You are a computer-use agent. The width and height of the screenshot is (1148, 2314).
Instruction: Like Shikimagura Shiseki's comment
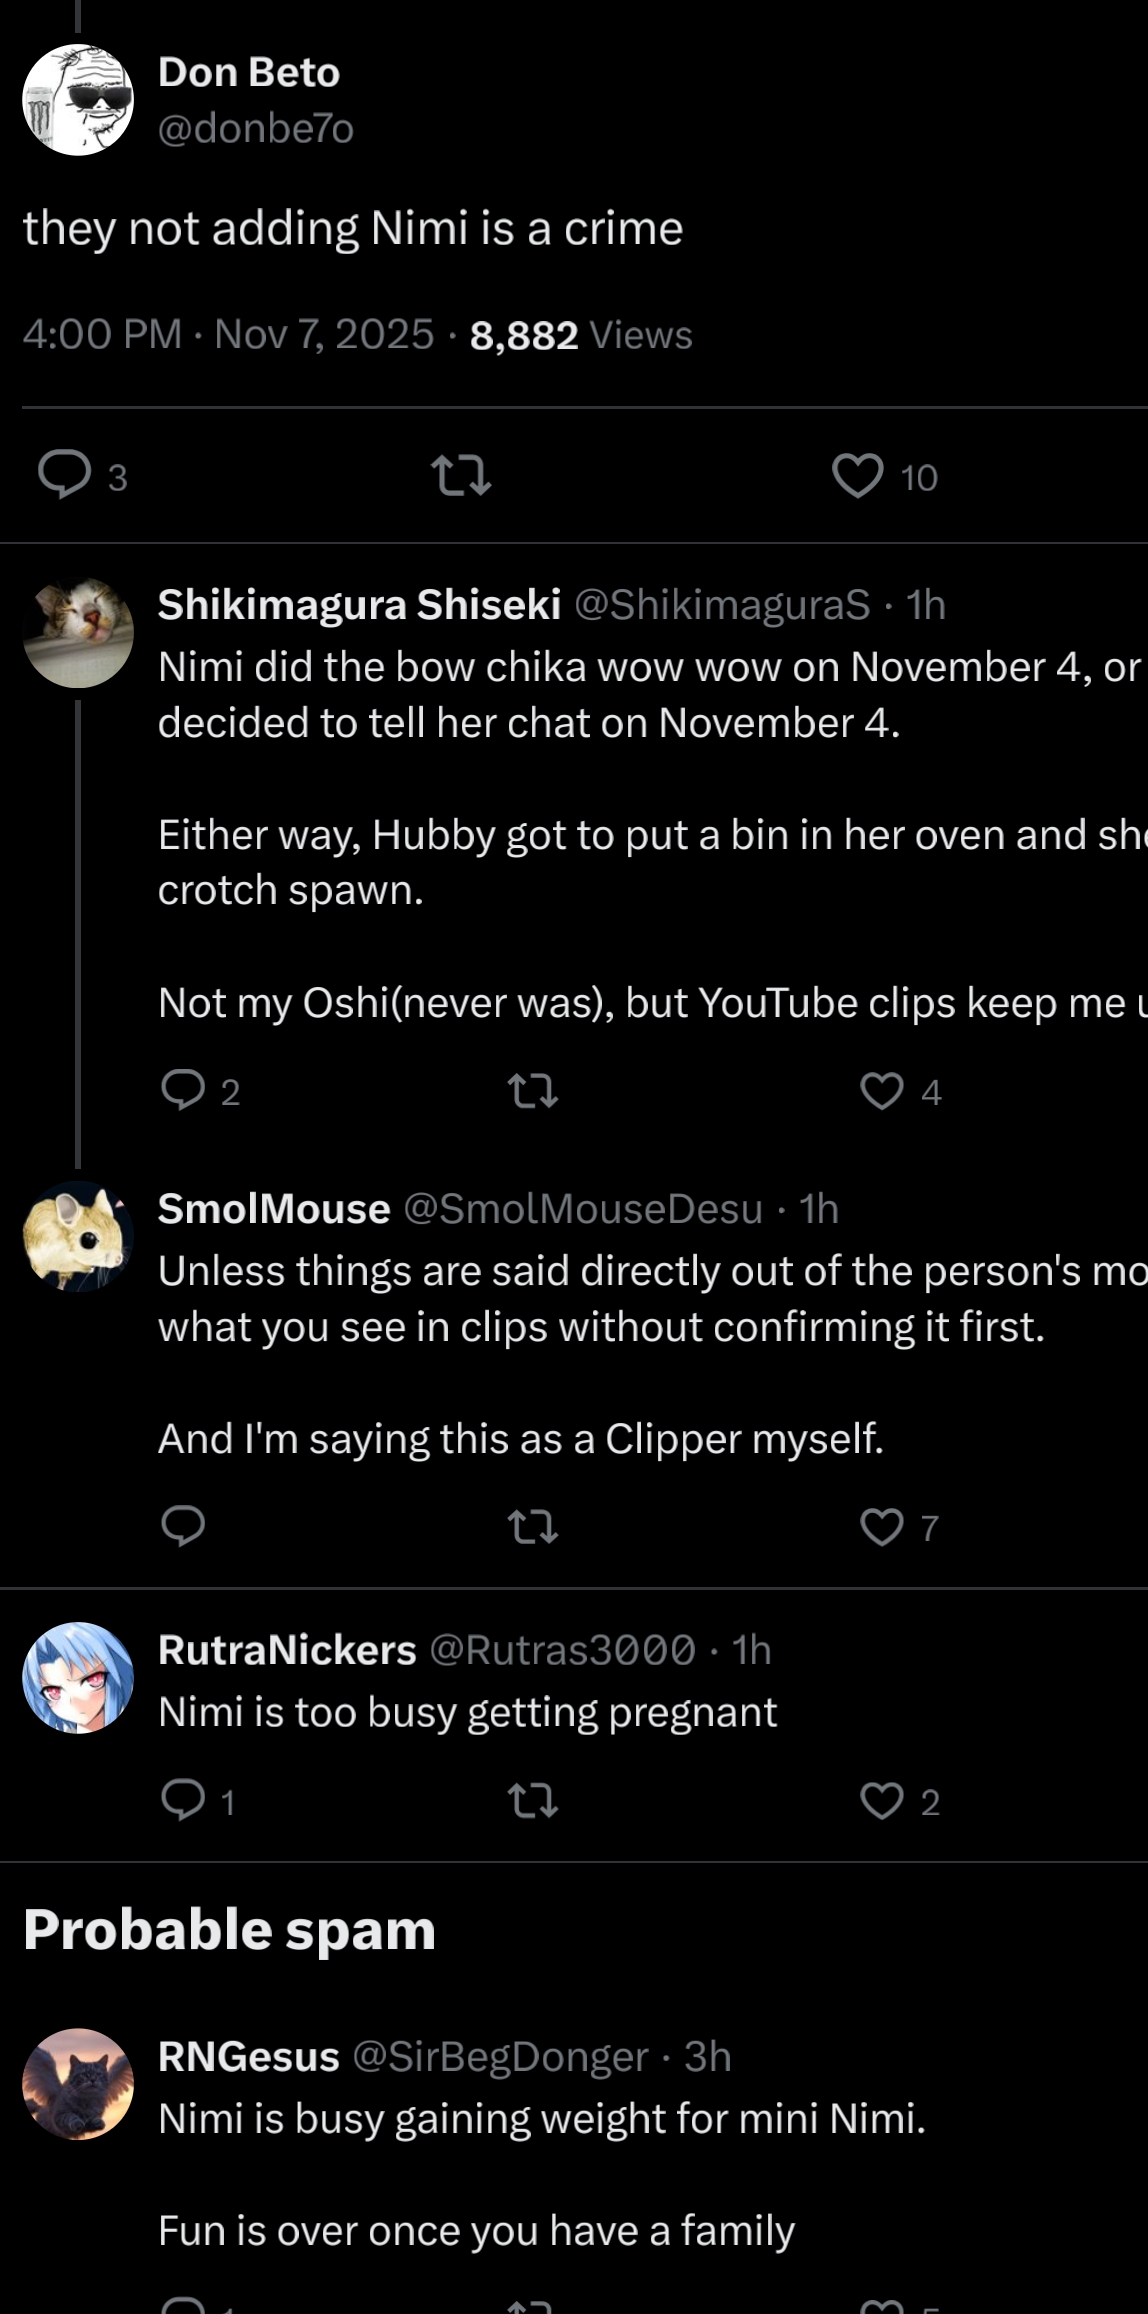[882, 1091]
